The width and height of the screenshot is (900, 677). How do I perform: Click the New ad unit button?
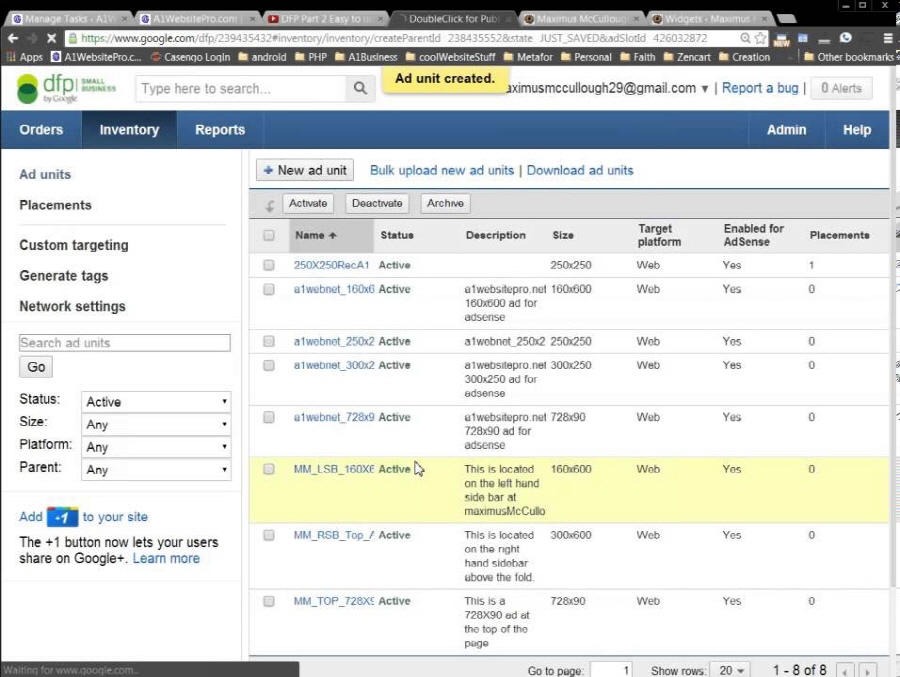pos(304,170)
